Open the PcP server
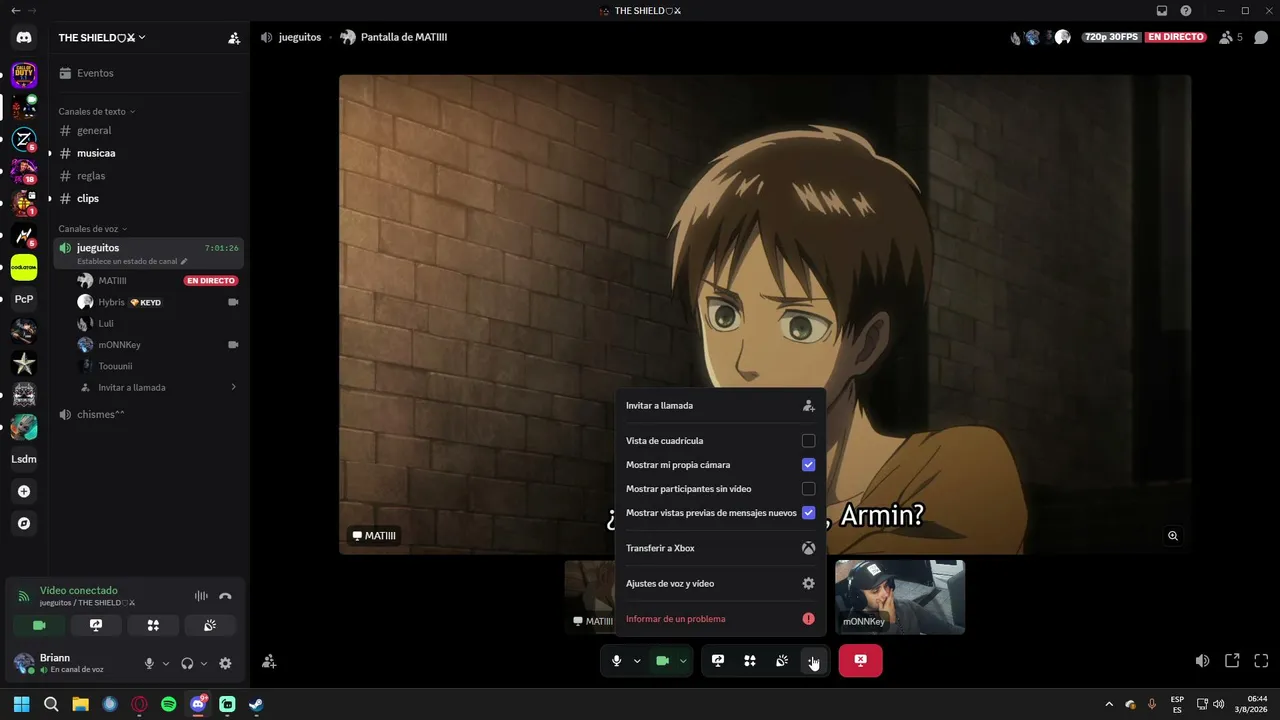Screen dimensions: 1280x720 point(24,299)
